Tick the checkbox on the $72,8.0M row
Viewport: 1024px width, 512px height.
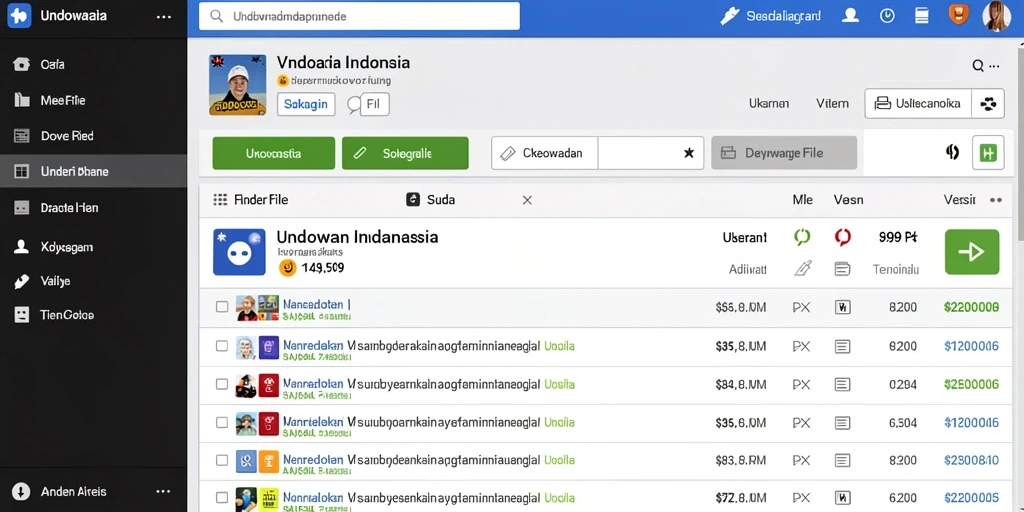coord(222,498)
